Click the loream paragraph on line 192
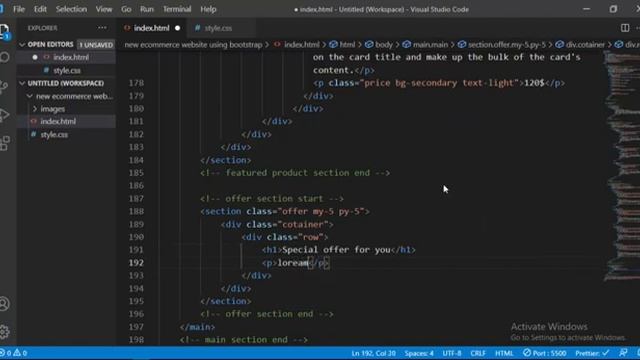Screen dimensions: 640x360 tap(295, 263)
